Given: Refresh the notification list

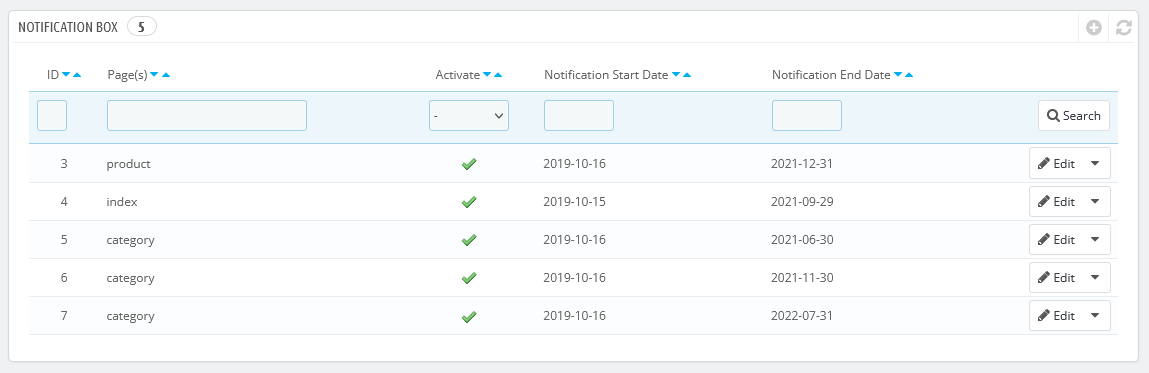Looking at the screenshot, I should click(x=1123, y=28).
